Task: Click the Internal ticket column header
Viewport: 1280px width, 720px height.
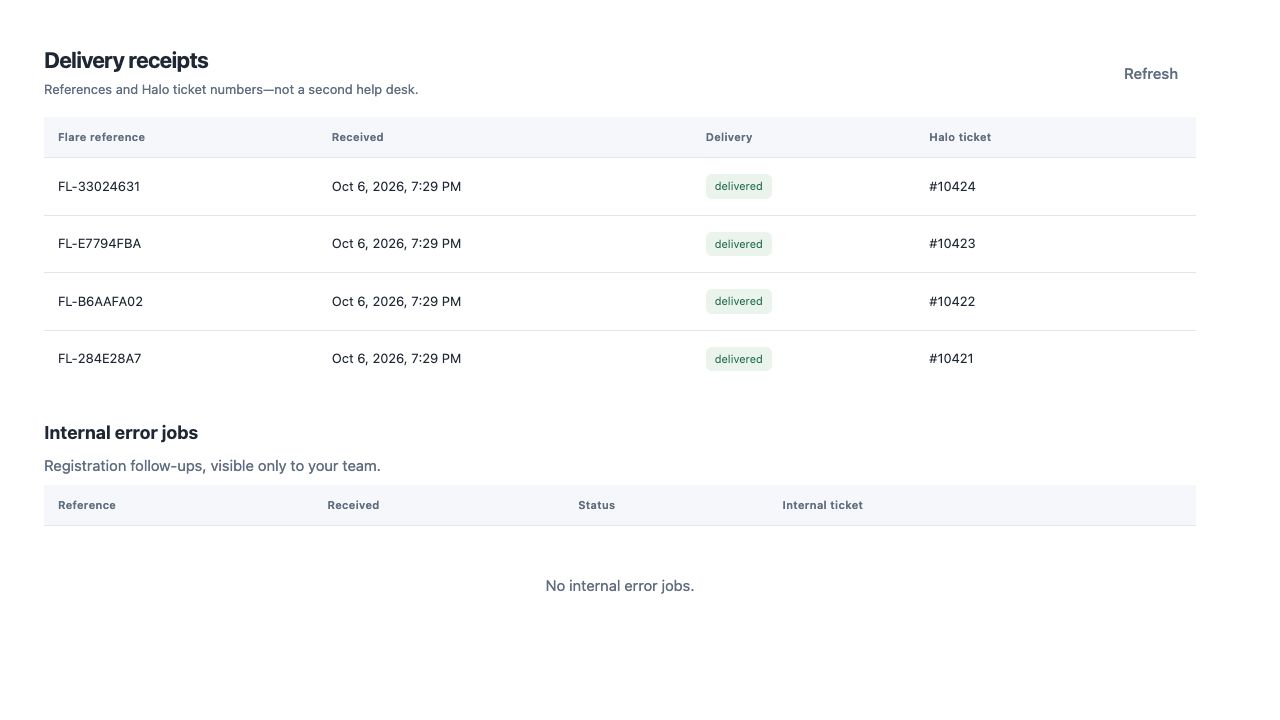Action: [x=822, y=506]
